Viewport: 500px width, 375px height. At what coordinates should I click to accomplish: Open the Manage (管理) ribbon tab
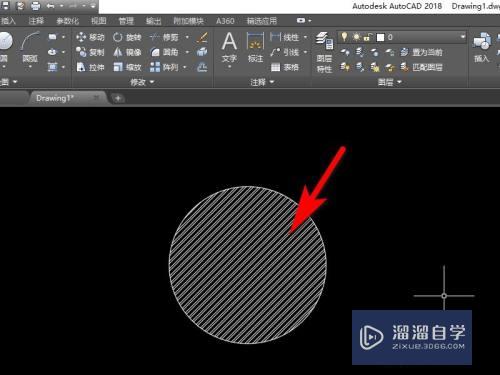pyautogui.click(x=126, y=21)
